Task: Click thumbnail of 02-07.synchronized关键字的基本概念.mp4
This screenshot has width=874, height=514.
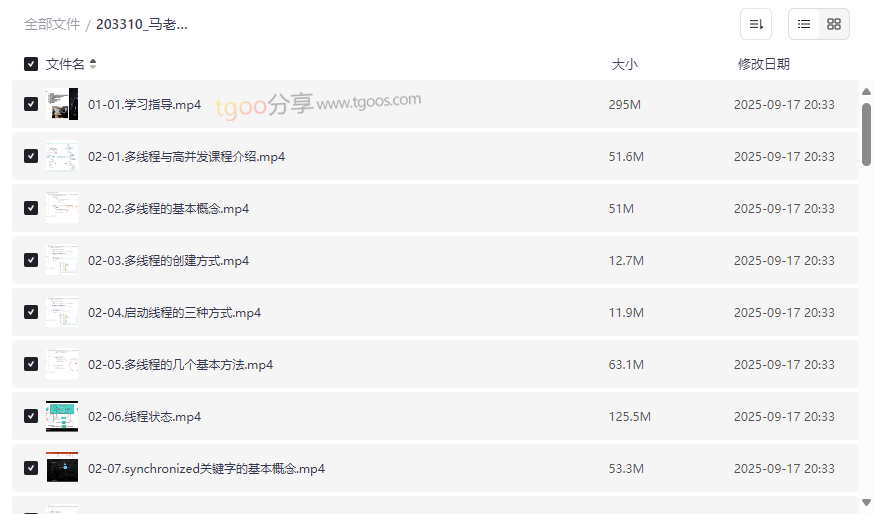Action: pyautogui.click(x=62, y=468)
